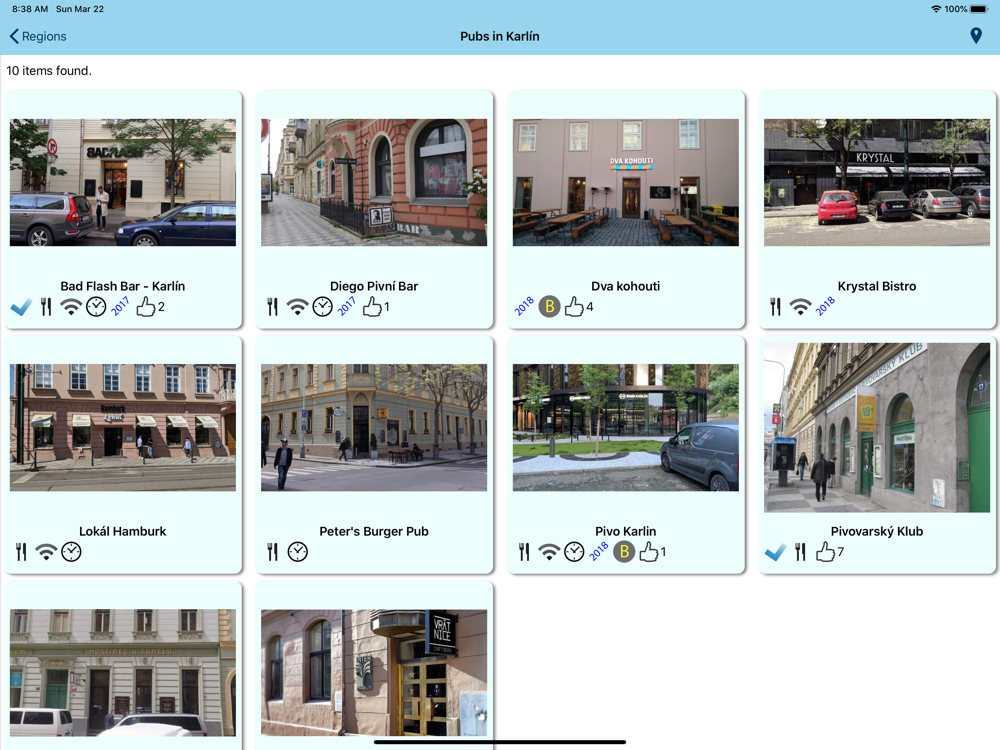Click the Diego Pivní Bar food icon
Image resolution: width=1000 pixels, height=750 pixels.
[273, 307]
